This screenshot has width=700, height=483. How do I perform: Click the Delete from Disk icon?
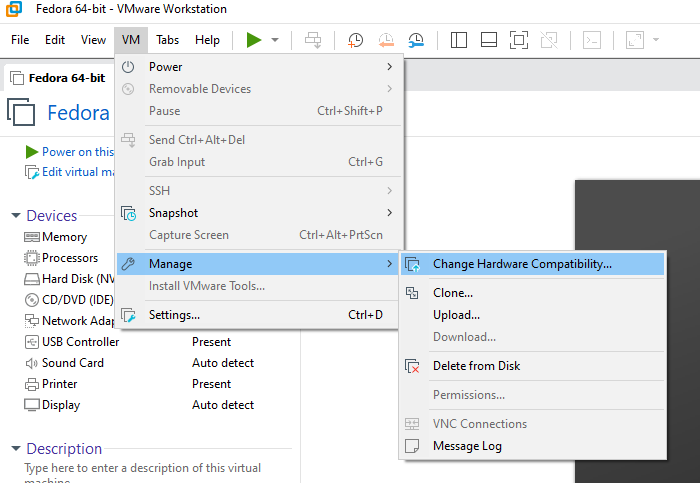pyautogui.click(x=412, y=366)
